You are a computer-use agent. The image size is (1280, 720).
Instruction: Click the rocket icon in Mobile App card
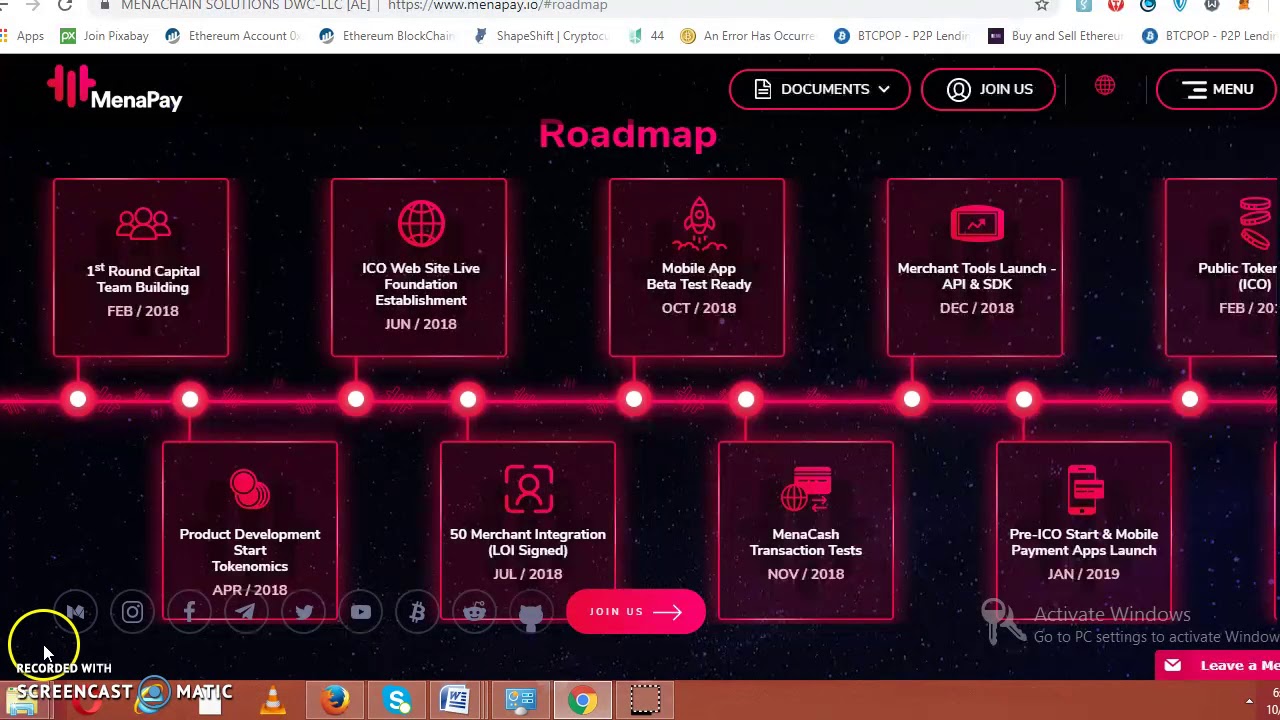pos(699,224)
